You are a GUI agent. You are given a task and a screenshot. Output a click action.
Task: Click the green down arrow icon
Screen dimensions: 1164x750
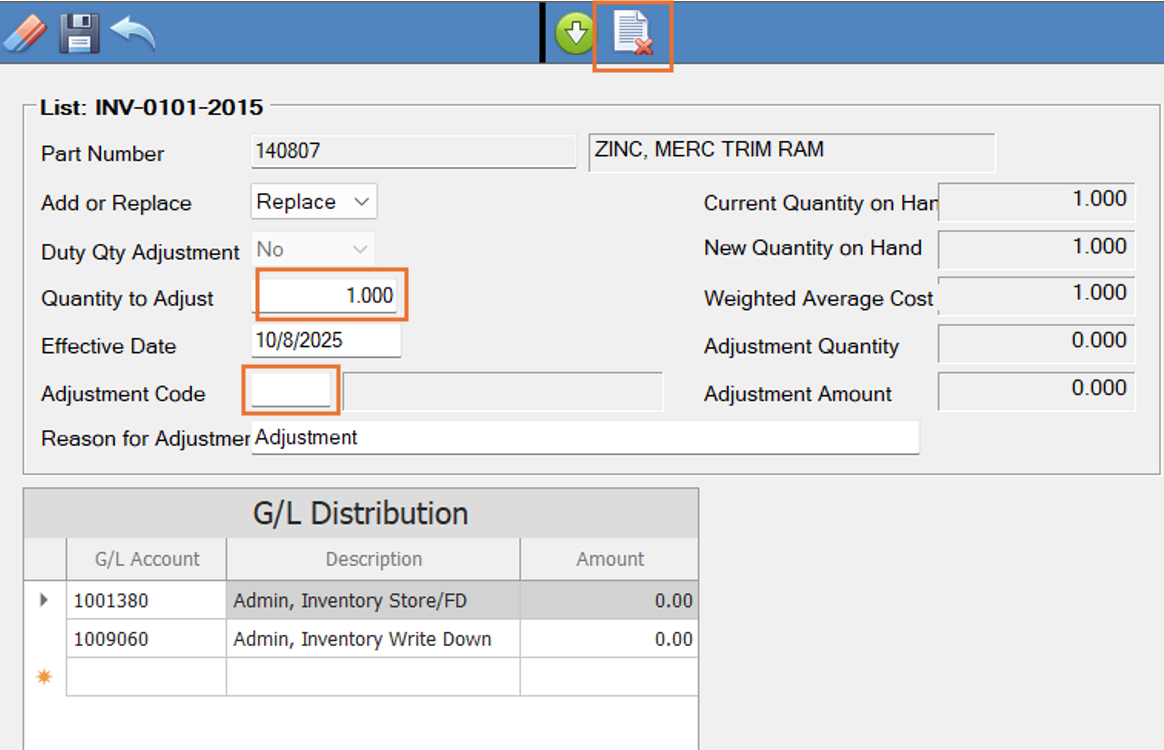(575, 36)
